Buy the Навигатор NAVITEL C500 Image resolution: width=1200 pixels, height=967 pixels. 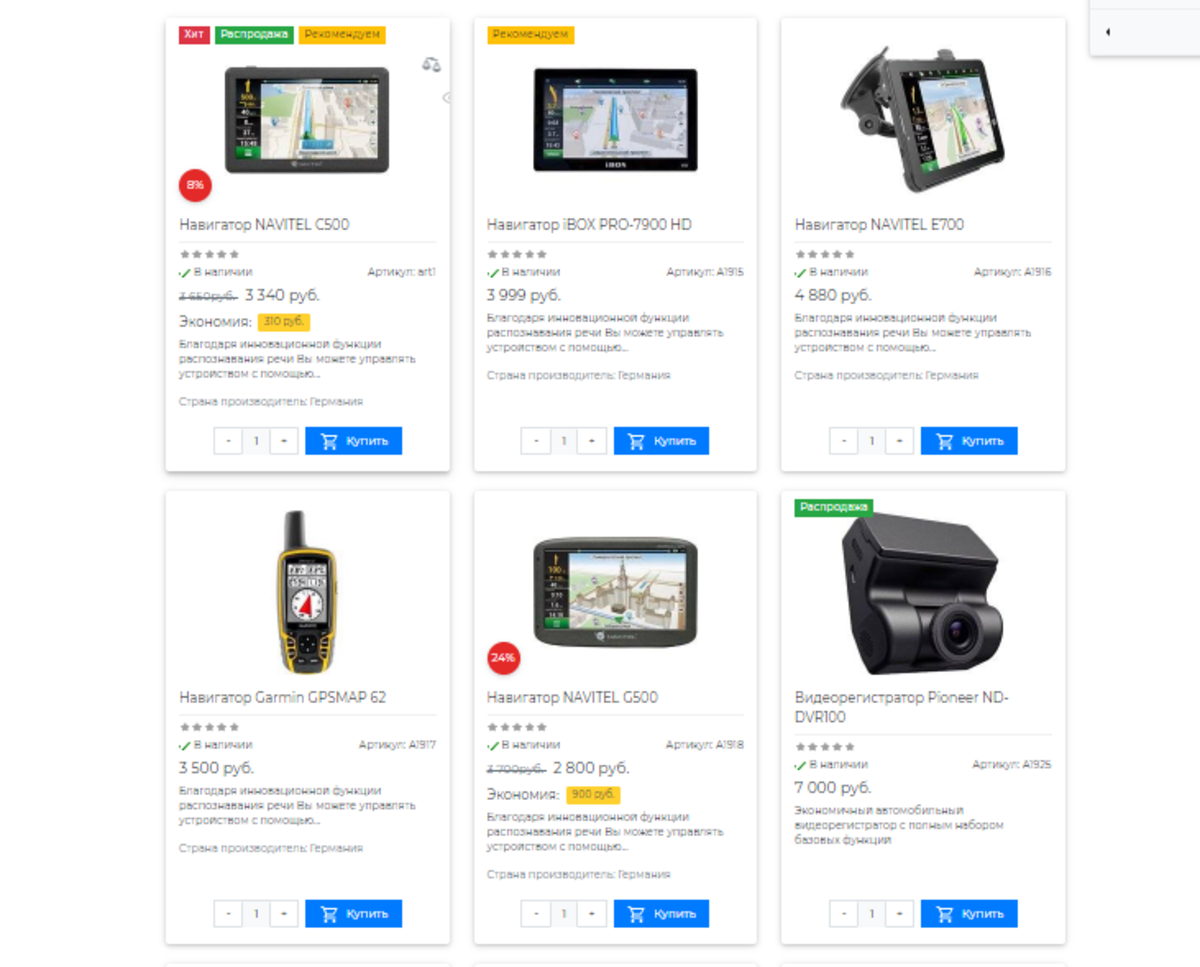click(354, 441)
